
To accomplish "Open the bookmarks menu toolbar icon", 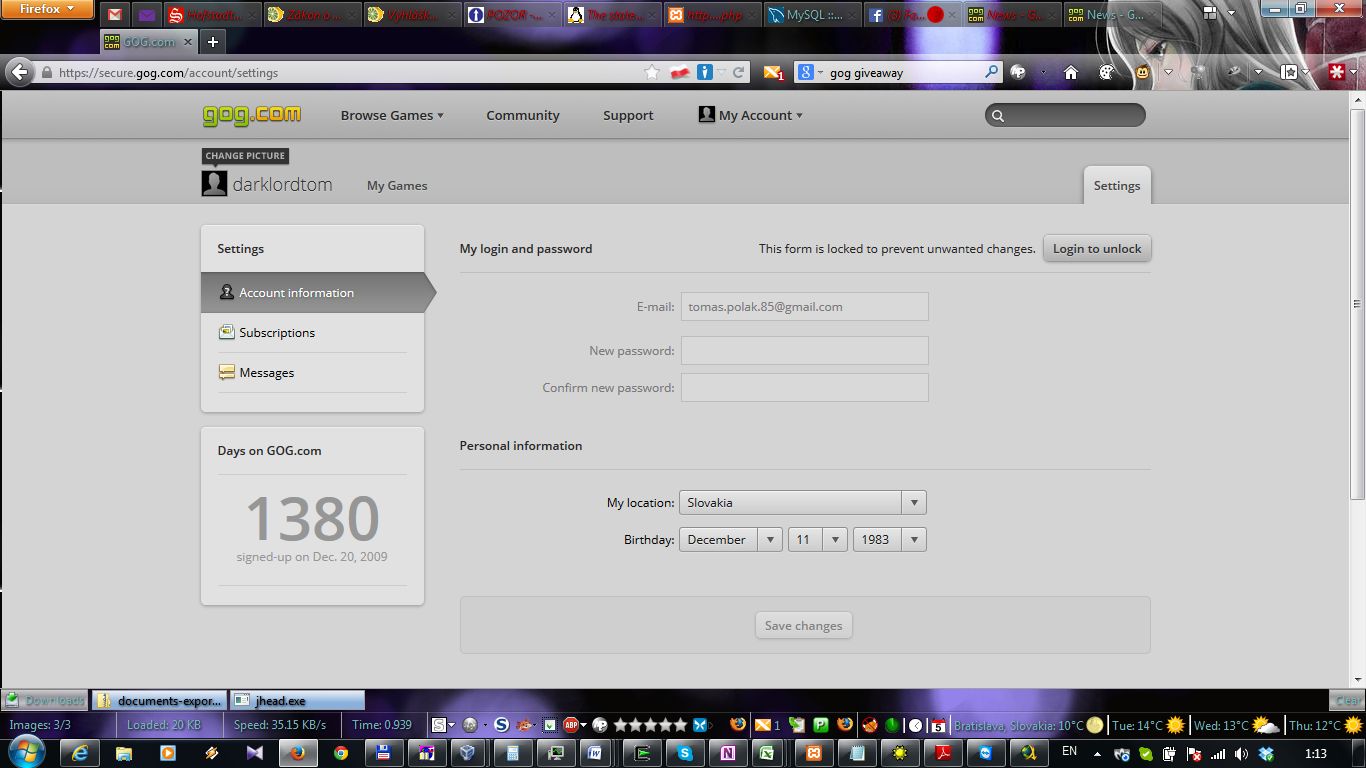I will [x=1289, y=72].
